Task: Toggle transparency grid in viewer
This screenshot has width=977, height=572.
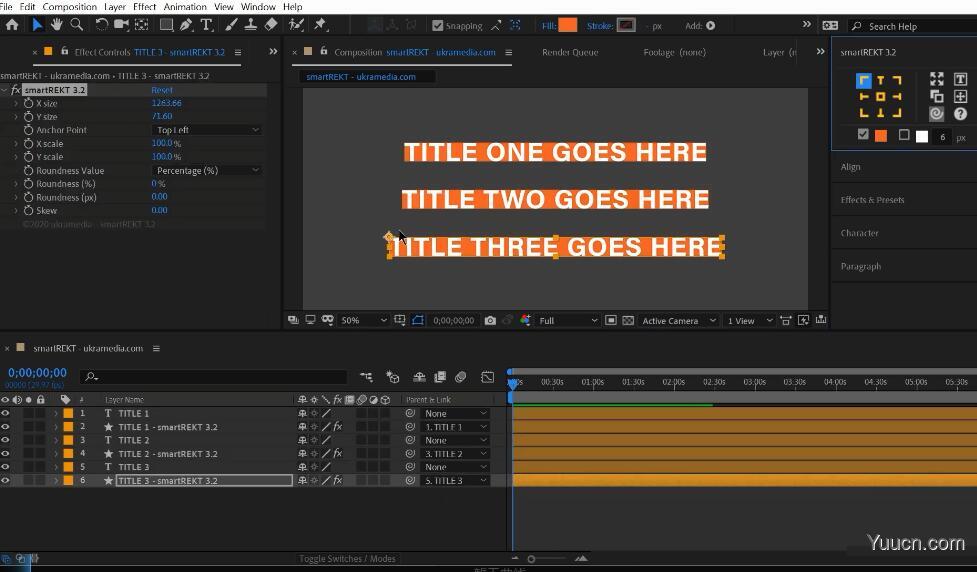Action: [x=628, y=320]
